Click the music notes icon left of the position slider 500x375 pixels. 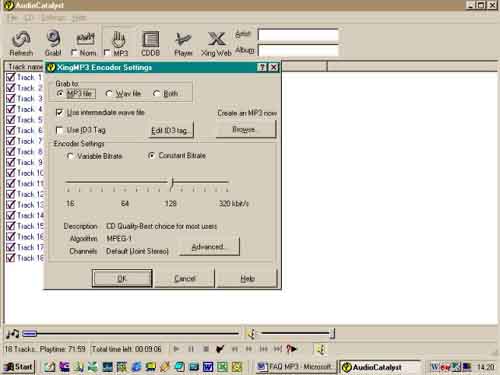13,333
